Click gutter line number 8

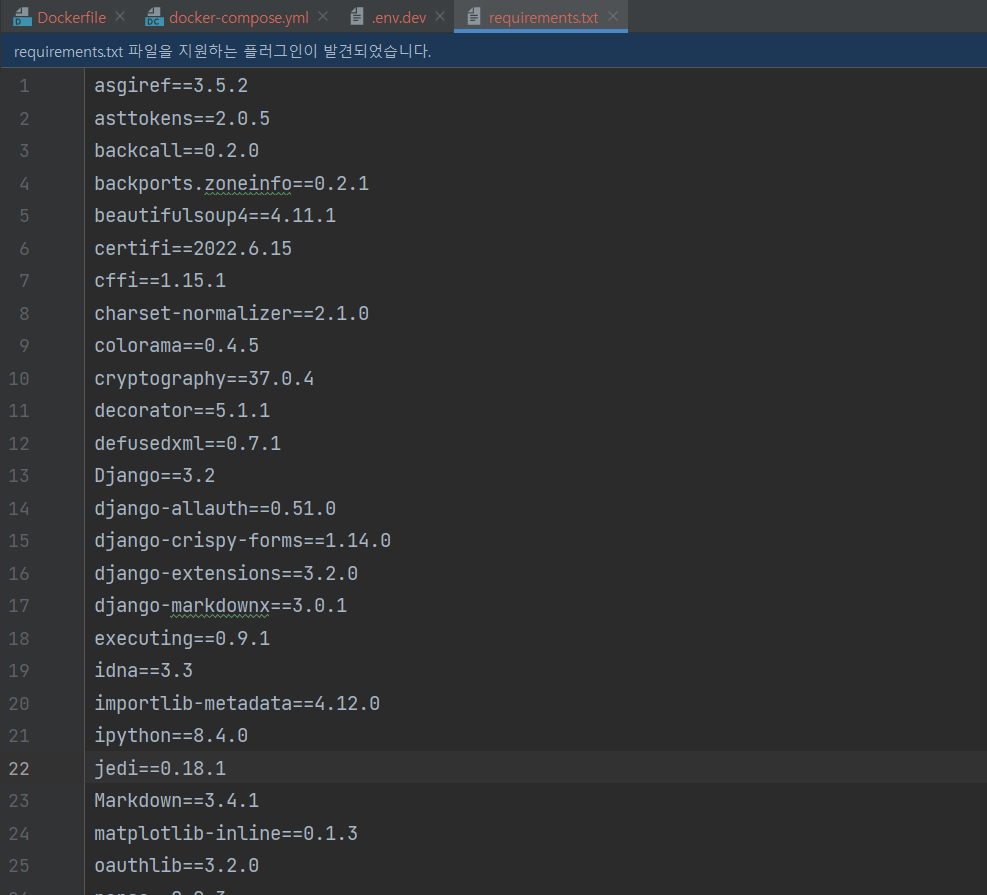pos(24,313)
